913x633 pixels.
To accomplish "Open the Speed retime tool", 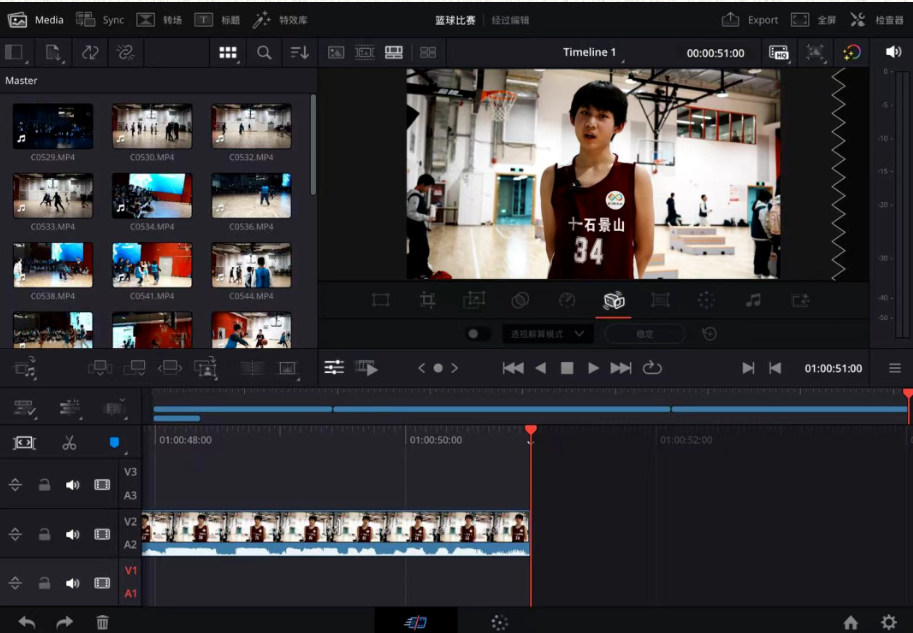I will (567, 300).
